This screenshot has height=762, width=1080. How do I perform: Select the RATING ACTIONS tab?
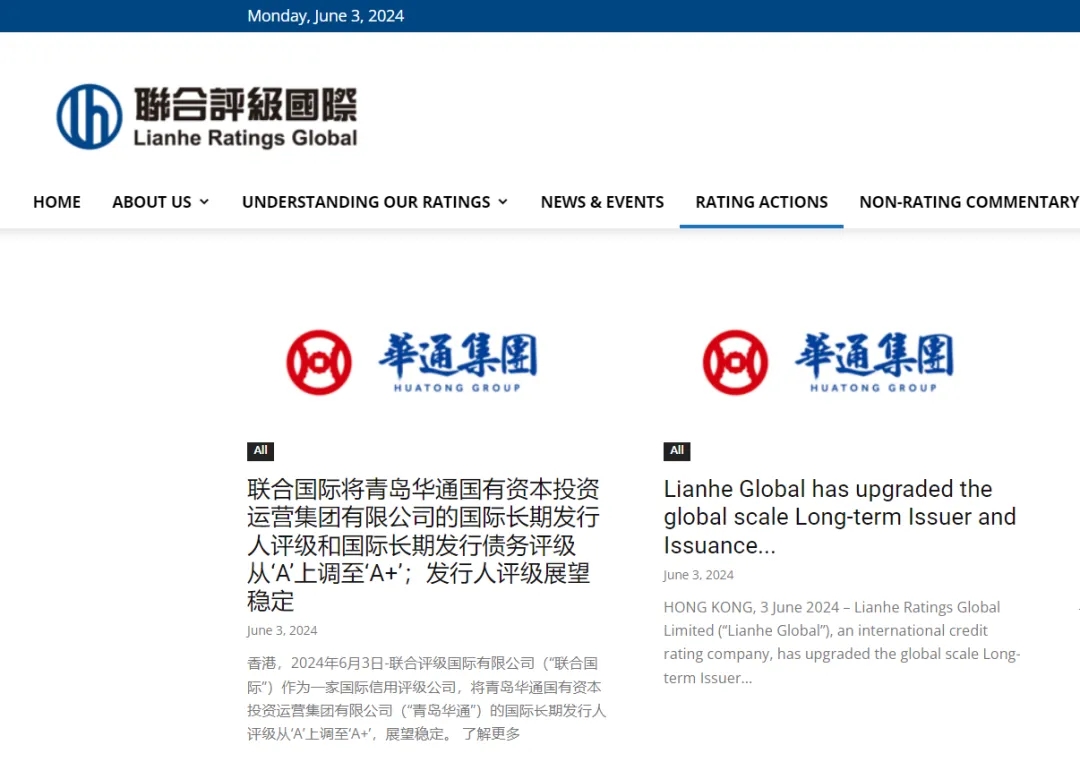[x=761, y=202]
